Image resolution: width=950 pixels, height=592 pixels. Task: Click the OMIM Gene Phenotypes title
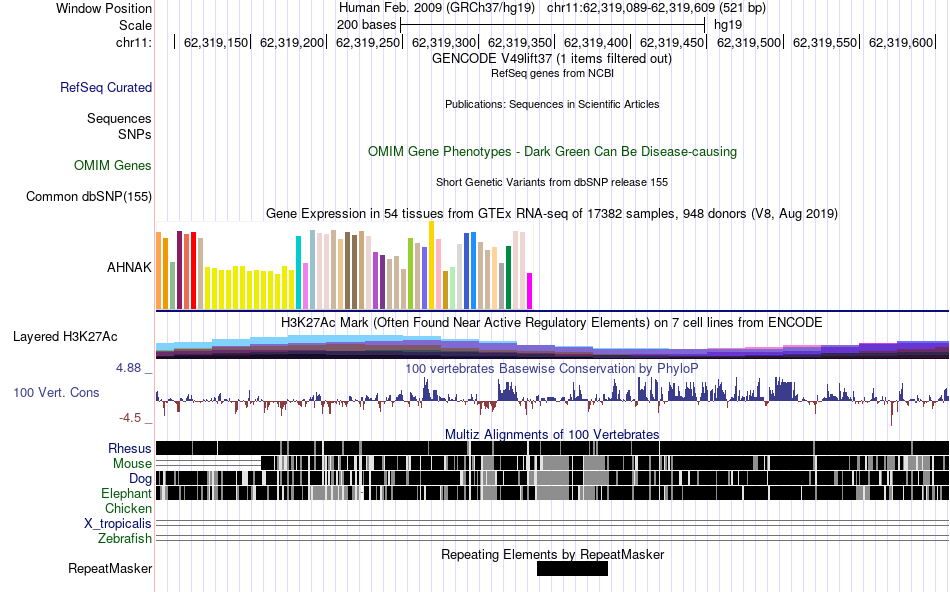[552, 151]
